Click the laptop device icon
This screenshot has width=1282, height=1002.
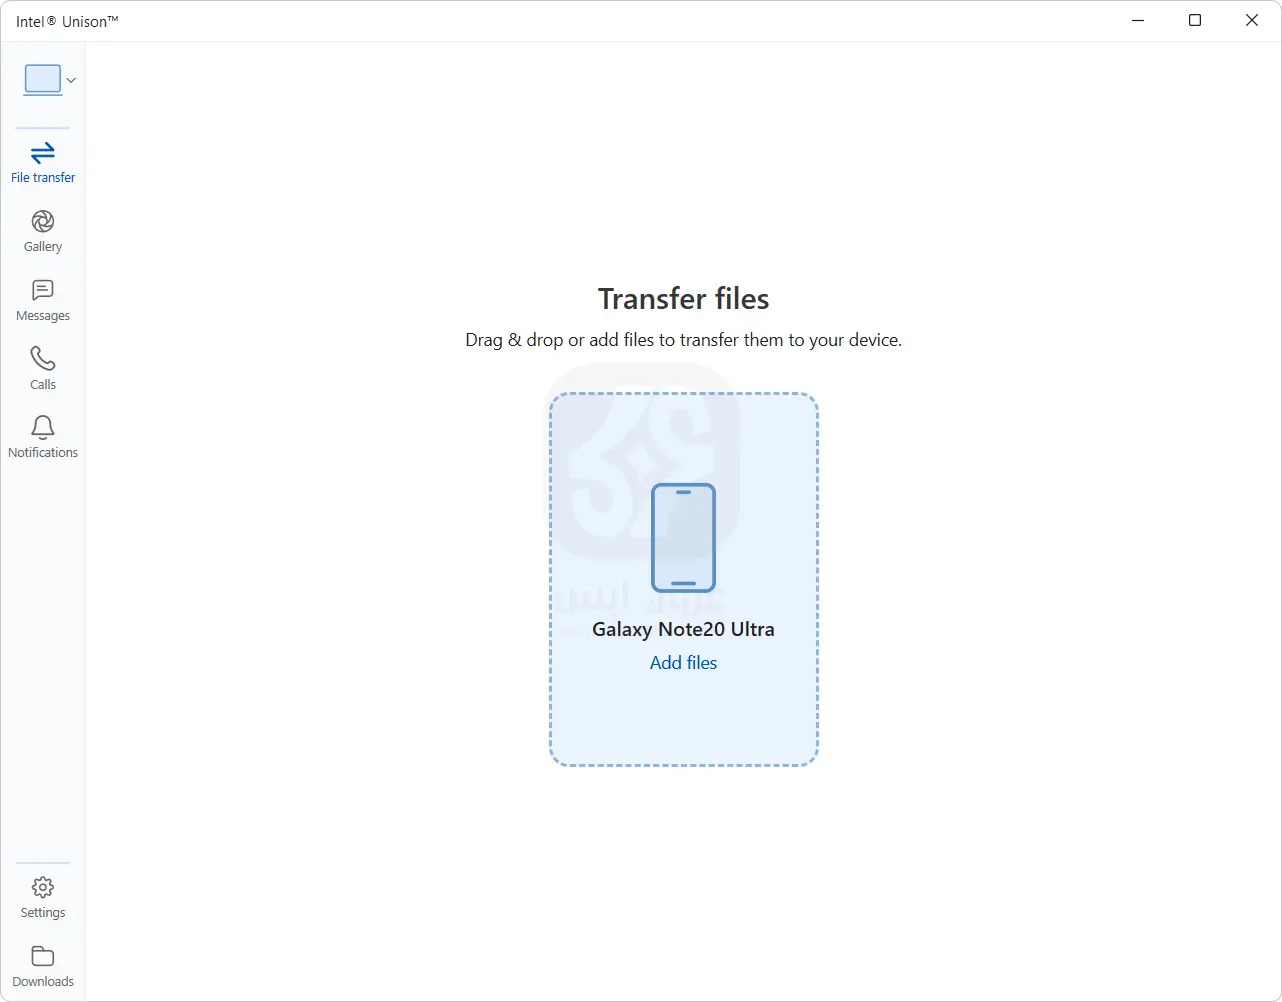pos(42,79)
